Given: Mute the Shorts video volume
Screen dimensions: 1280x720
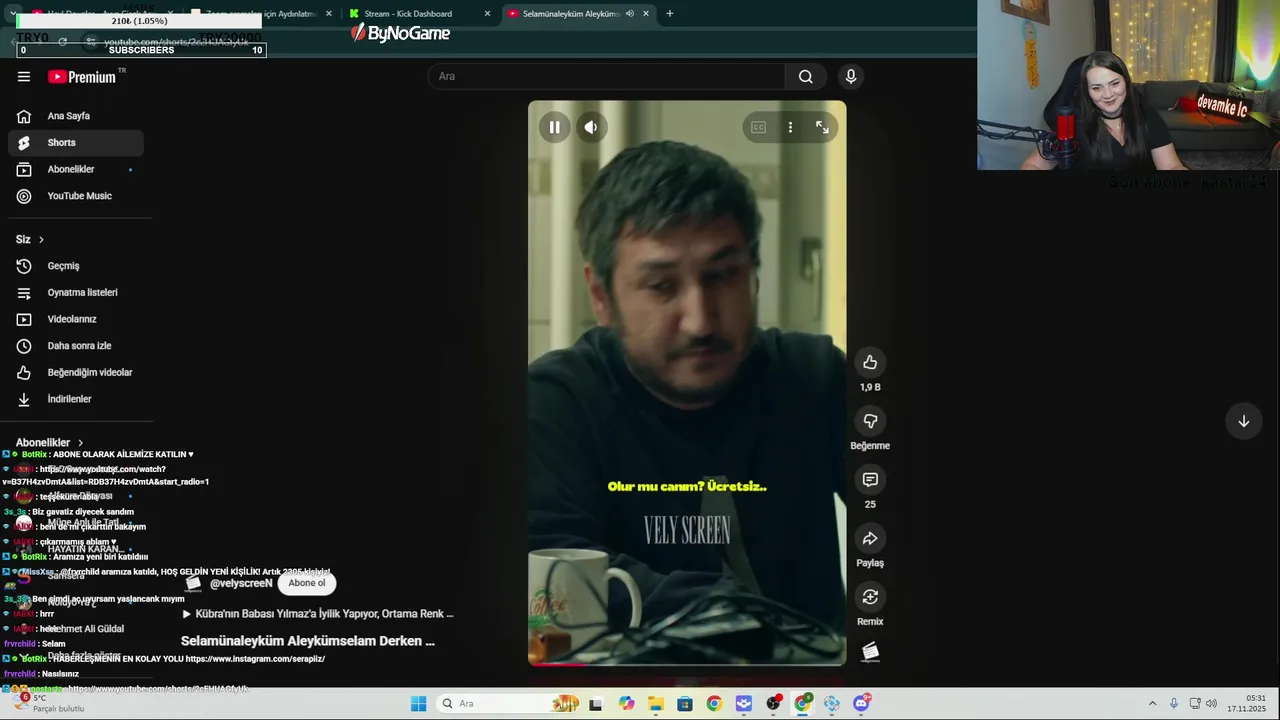Looking at the screenshot, I should pos(591,127).
